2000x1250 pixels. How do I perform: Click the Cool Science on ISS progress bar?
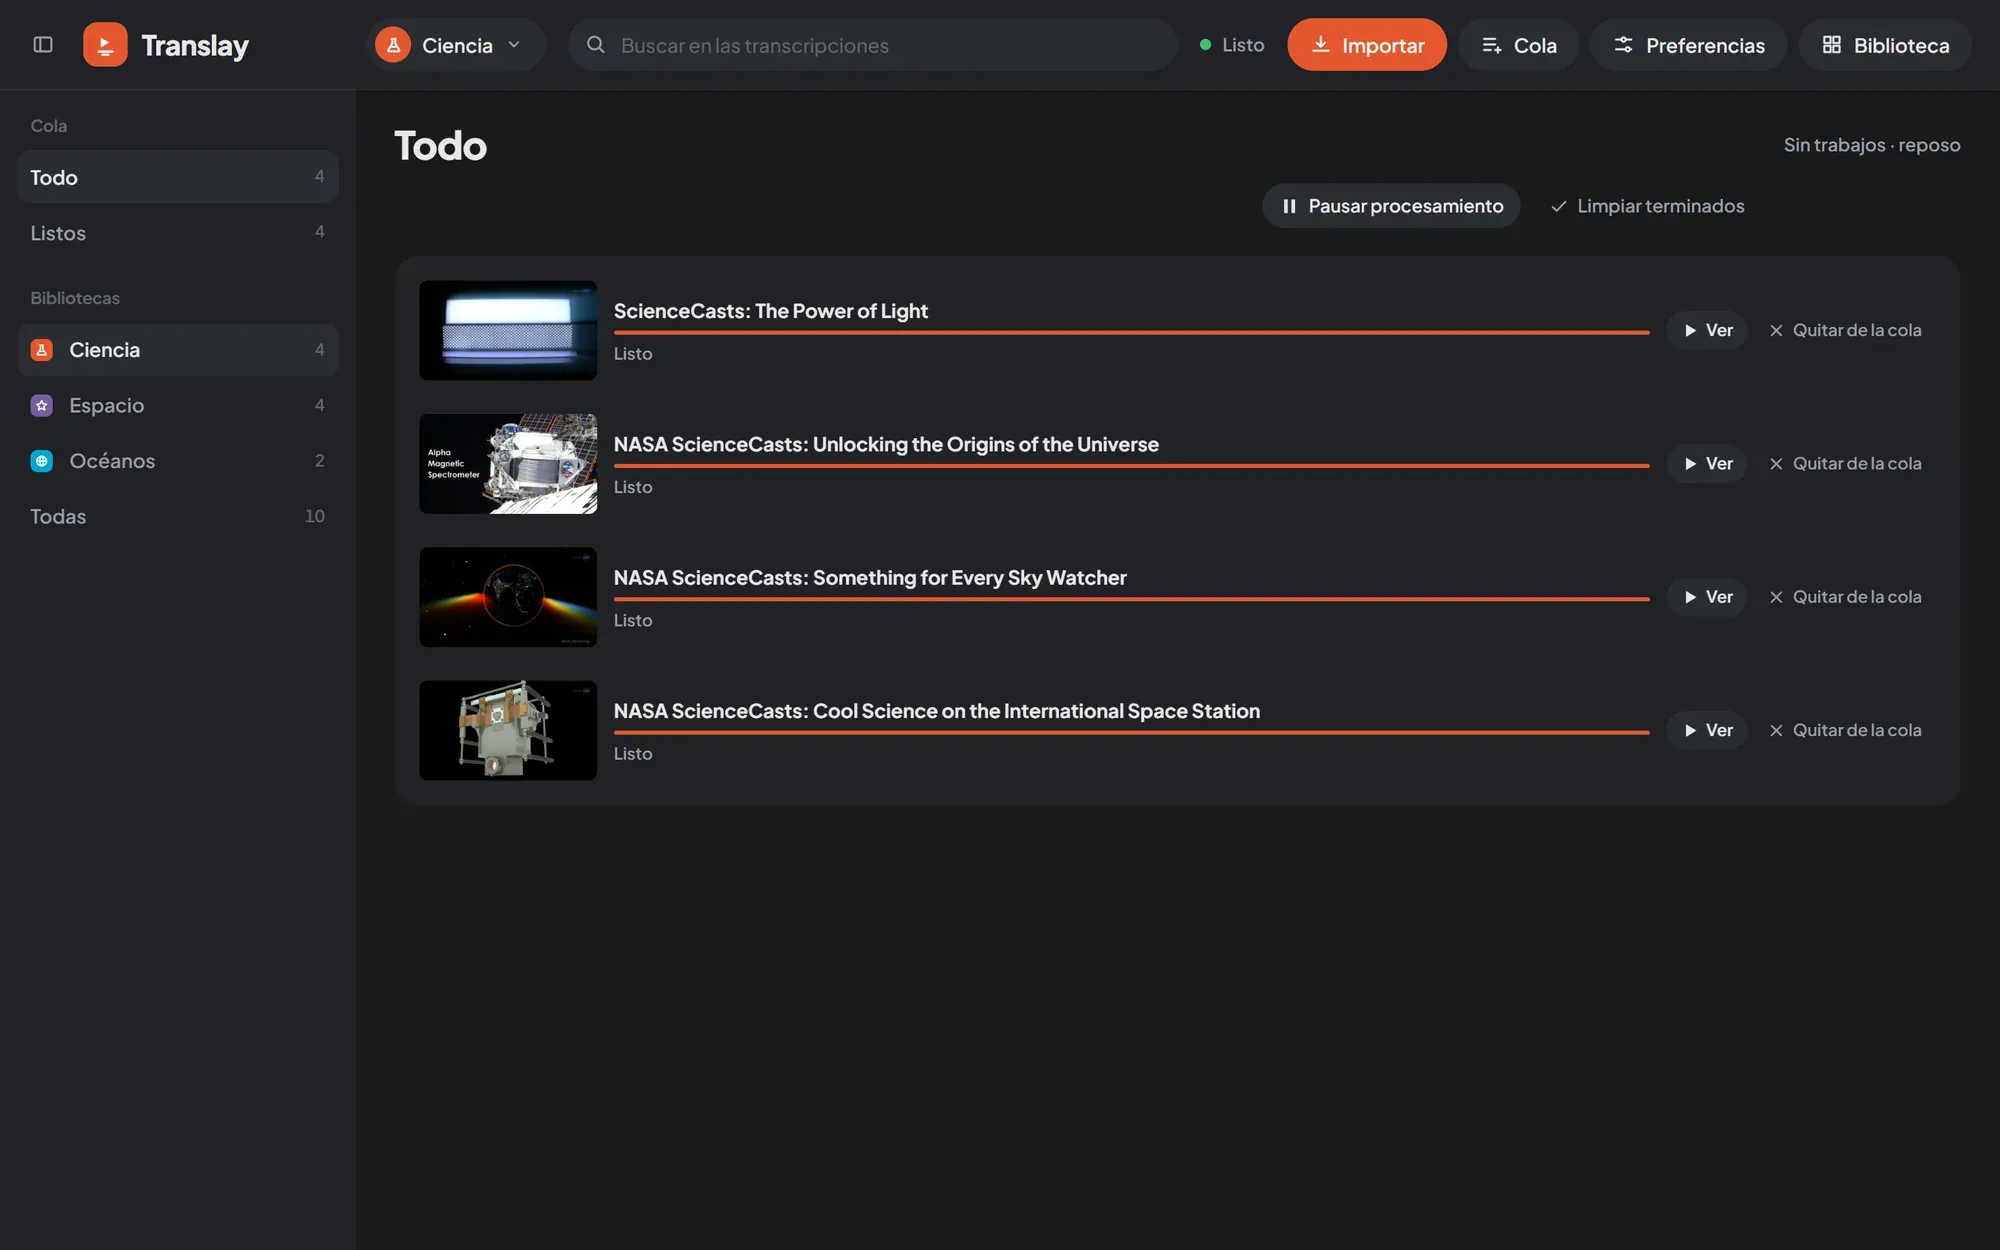pos(1131,732)
